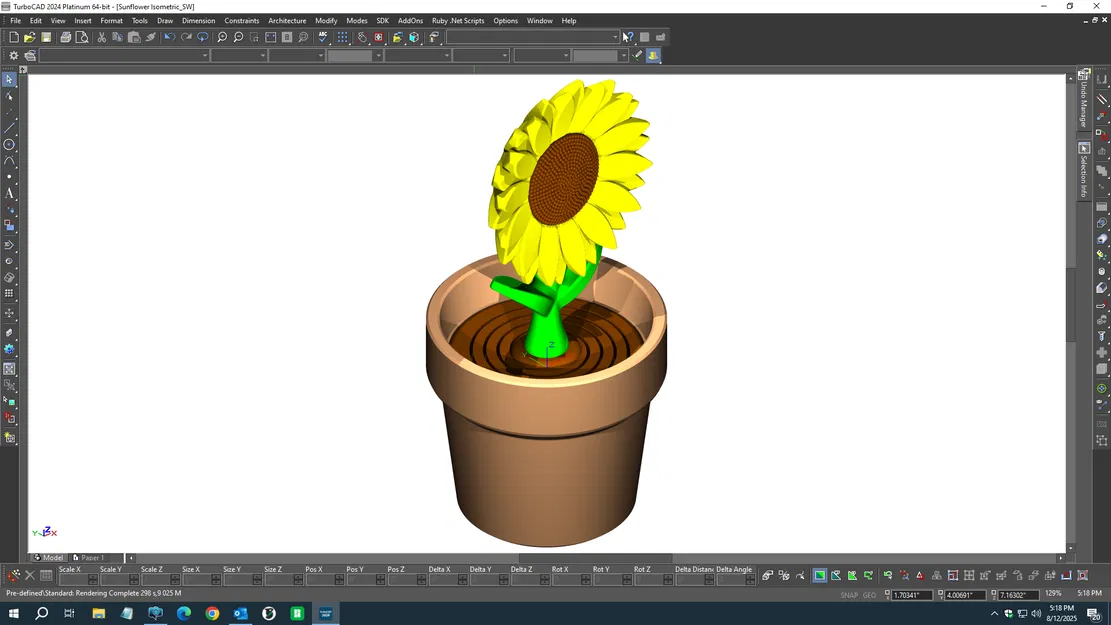Open the Modify menu
Screen dimensions: 1111x625
click(x=326, y=20)
